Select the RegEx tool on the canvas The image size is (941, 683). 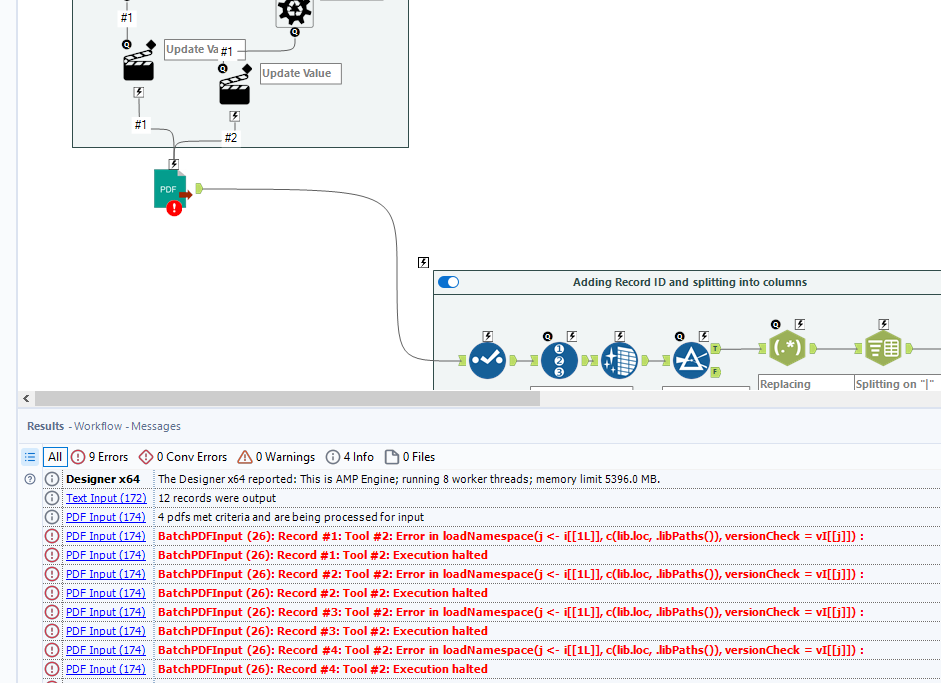tap(788, 346)
